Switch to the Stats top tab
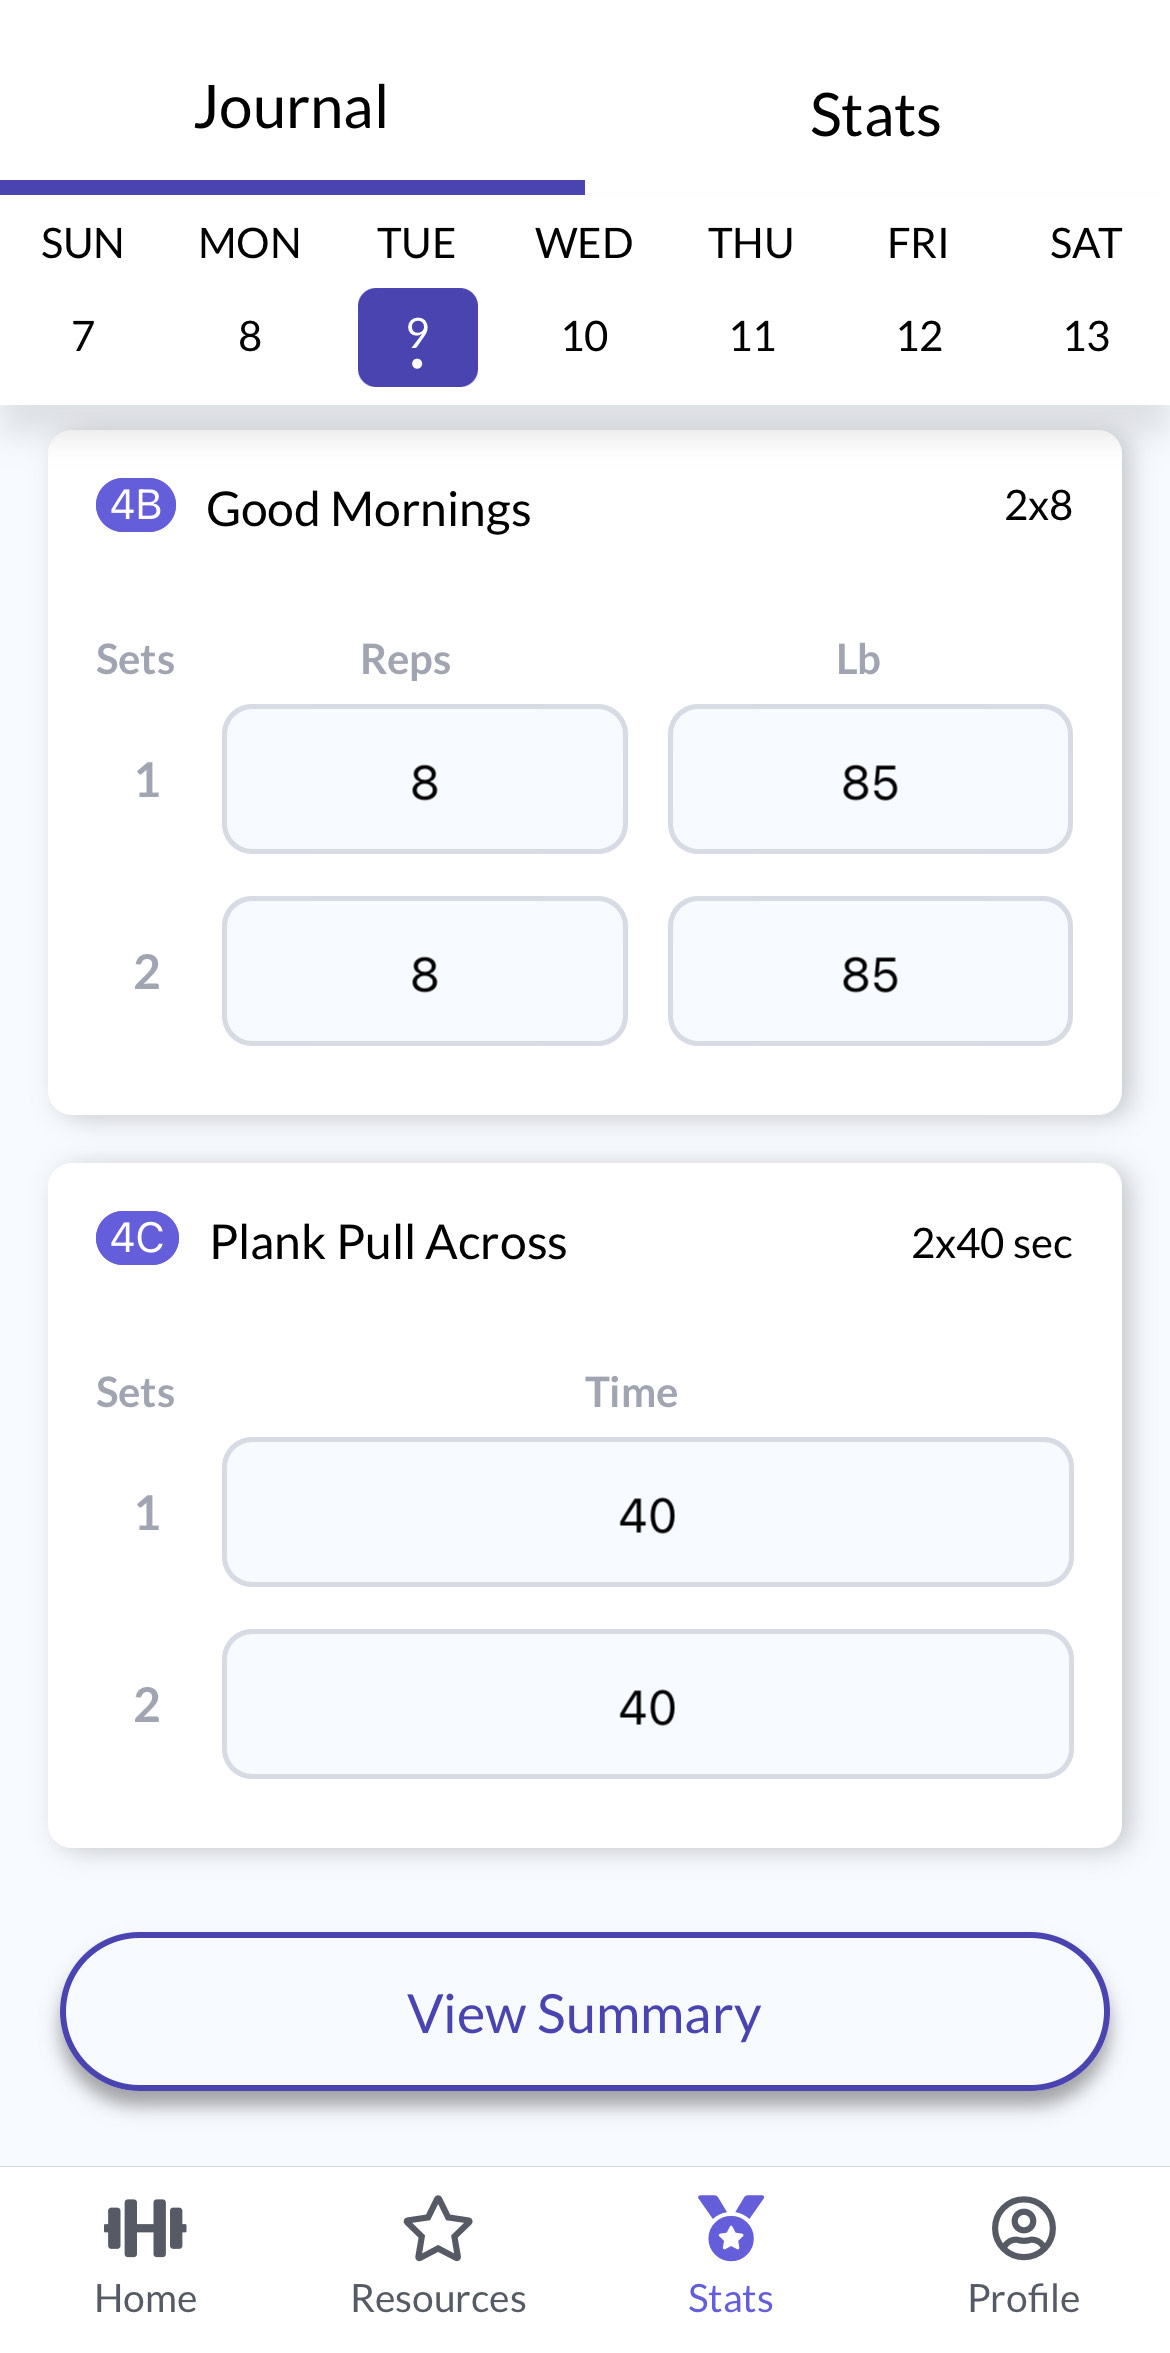 click(x=876, y=115)
